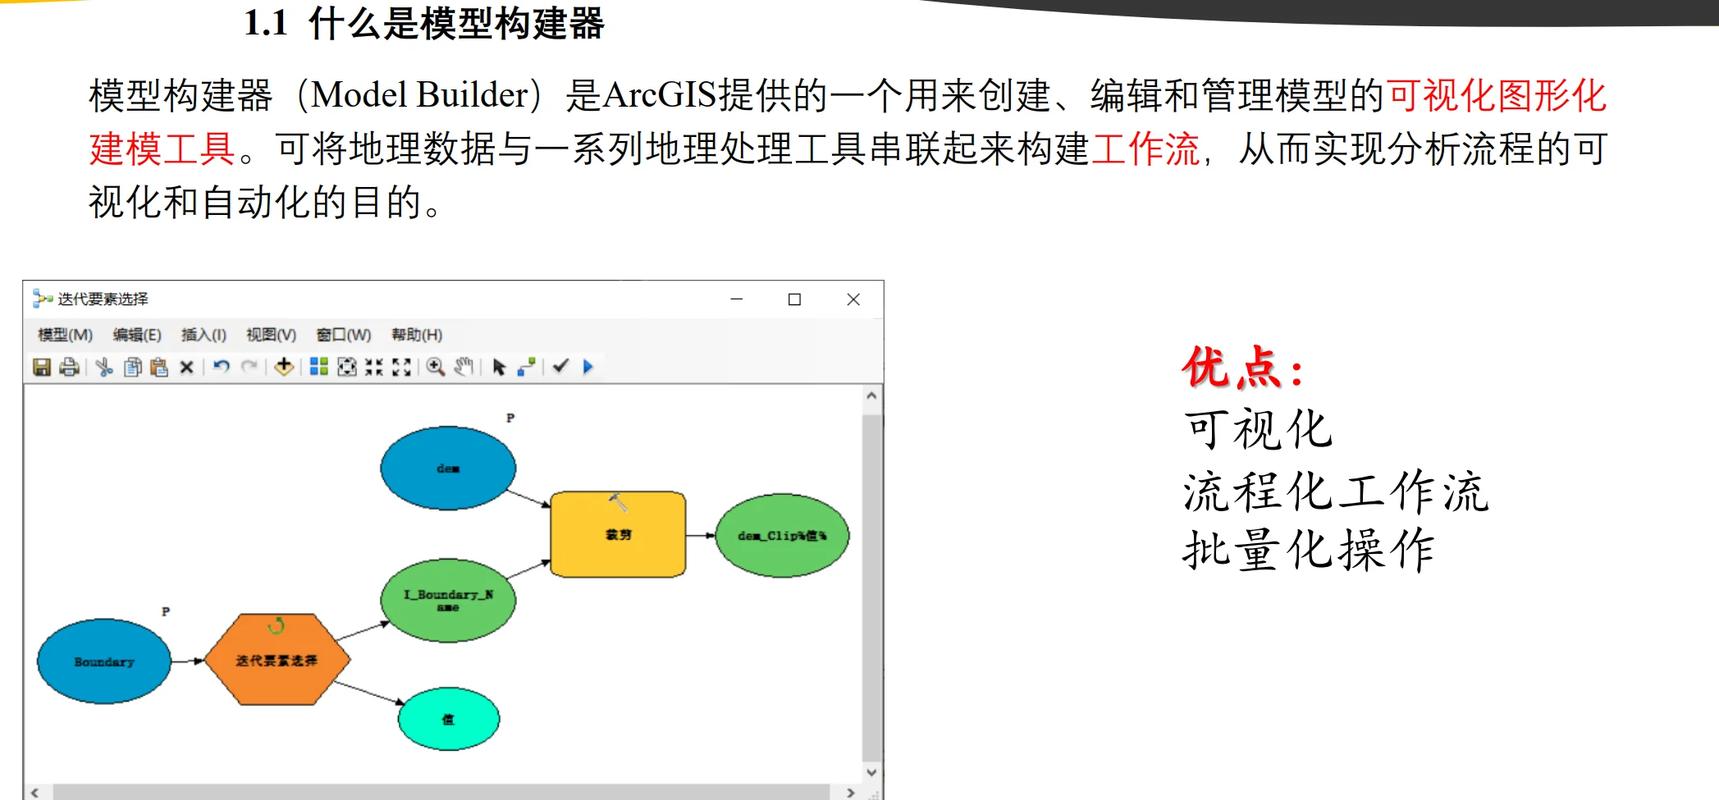This screenshot has height=800, width=1719.
Task: Select the blue dem input ellipse
Action: tap(448, 468)
